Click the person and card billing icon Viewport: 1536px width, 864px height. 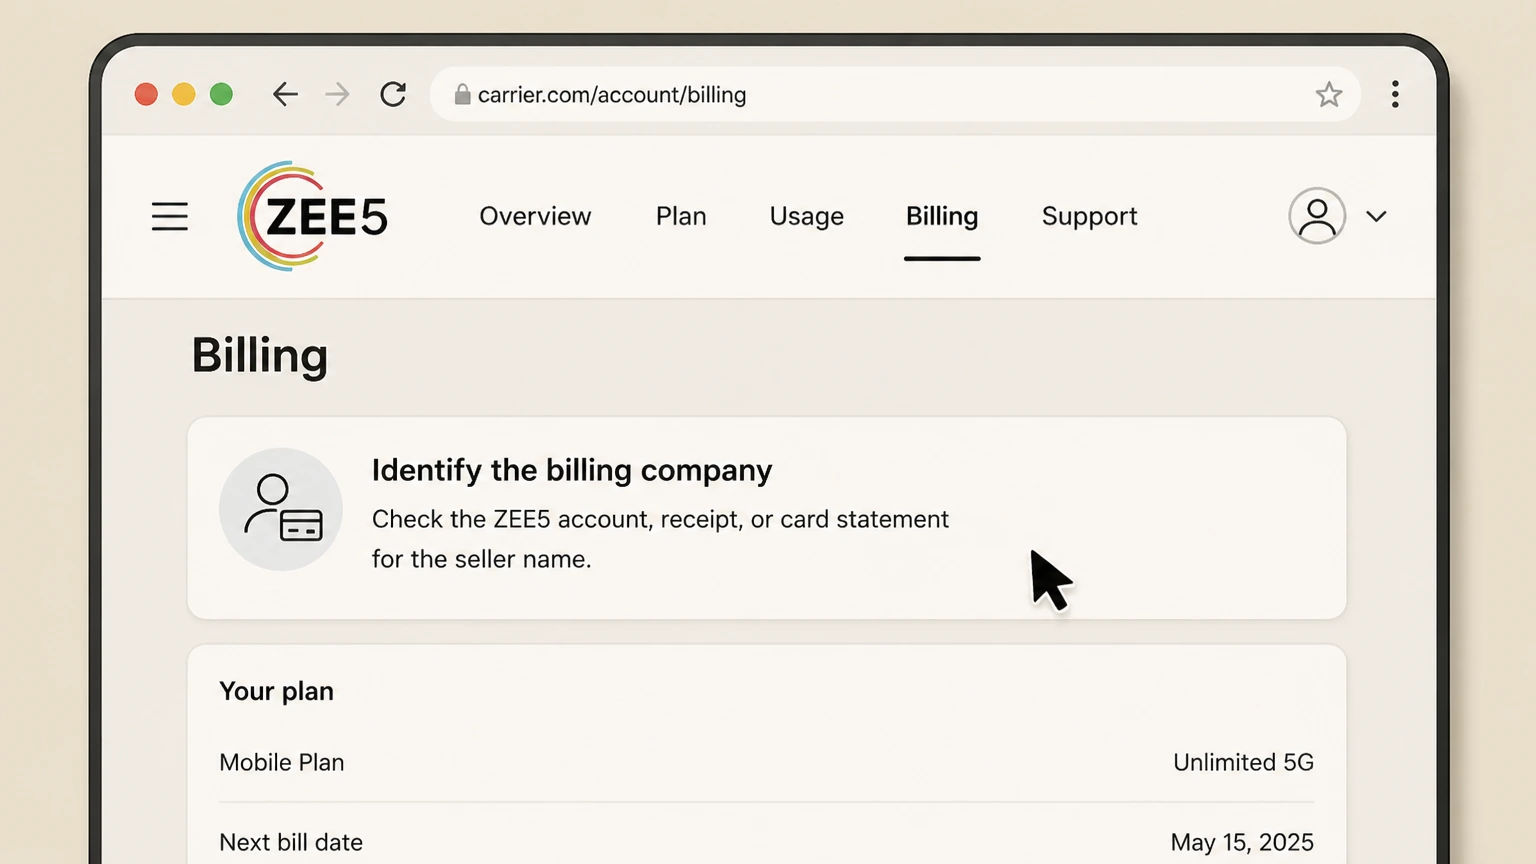point(281,509)
